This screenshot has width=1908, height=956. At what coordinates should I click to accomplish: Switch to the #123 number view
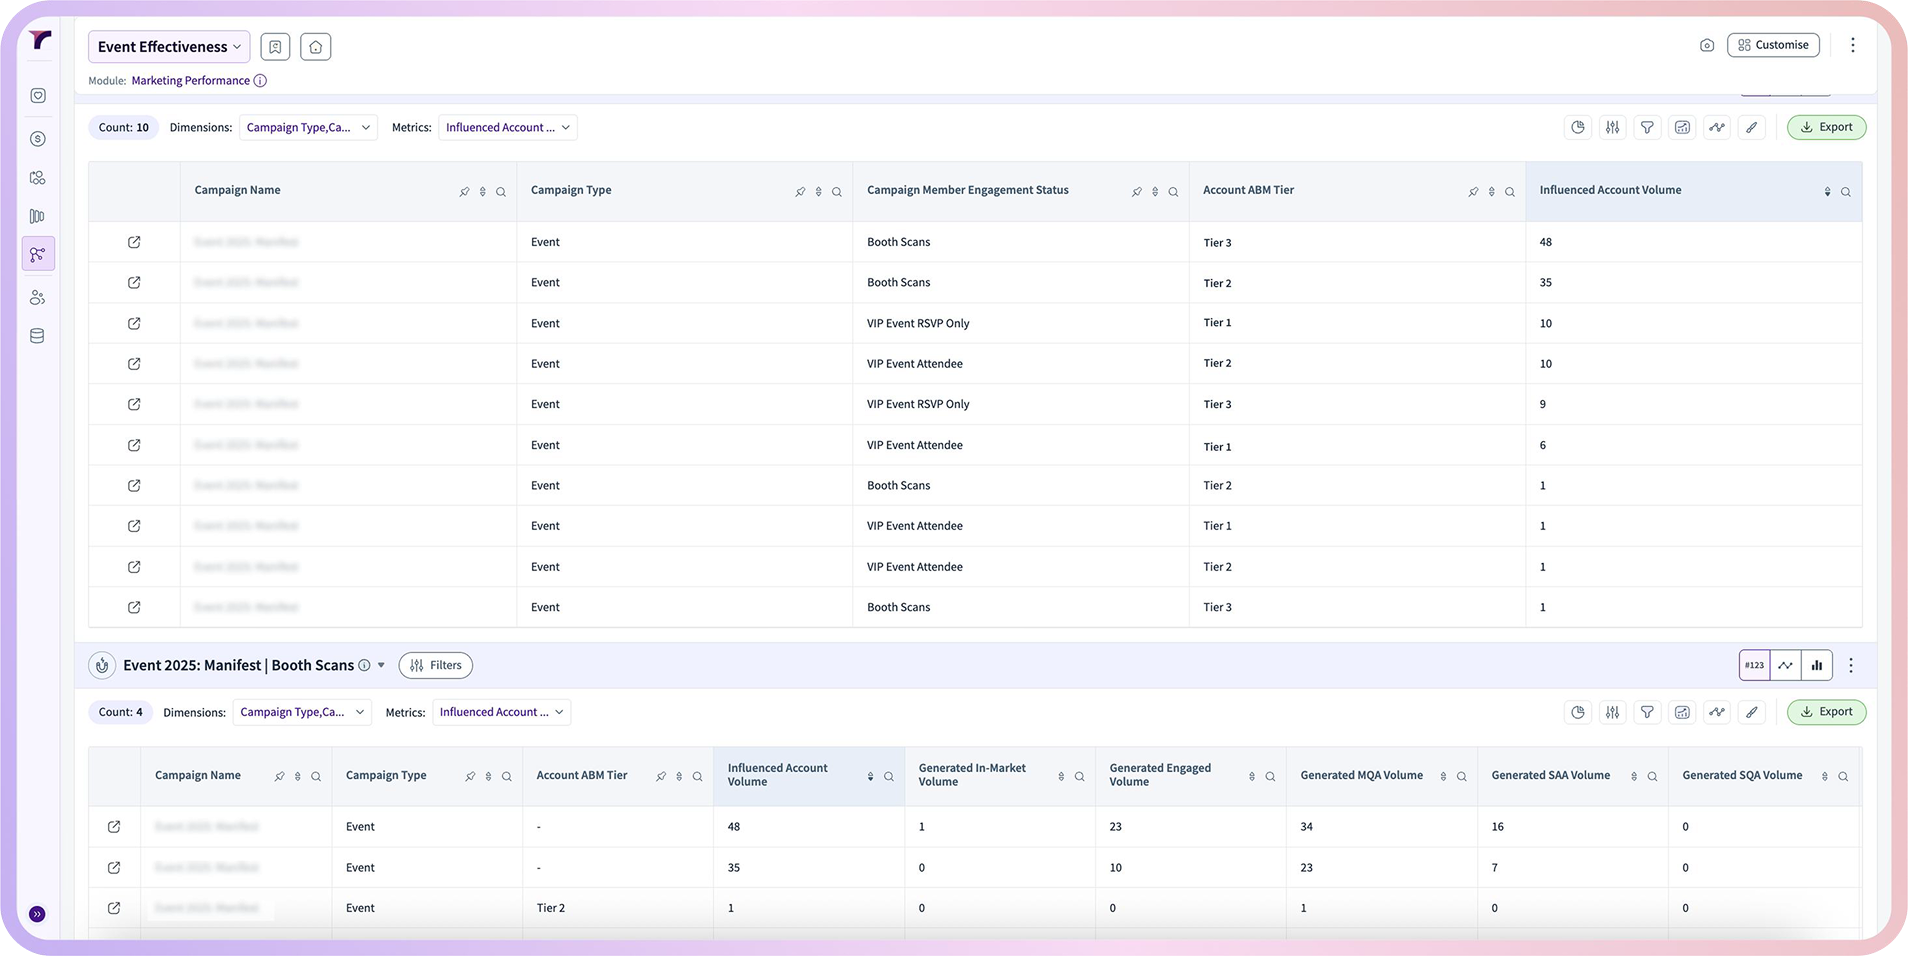click(x=1754, y=665)
